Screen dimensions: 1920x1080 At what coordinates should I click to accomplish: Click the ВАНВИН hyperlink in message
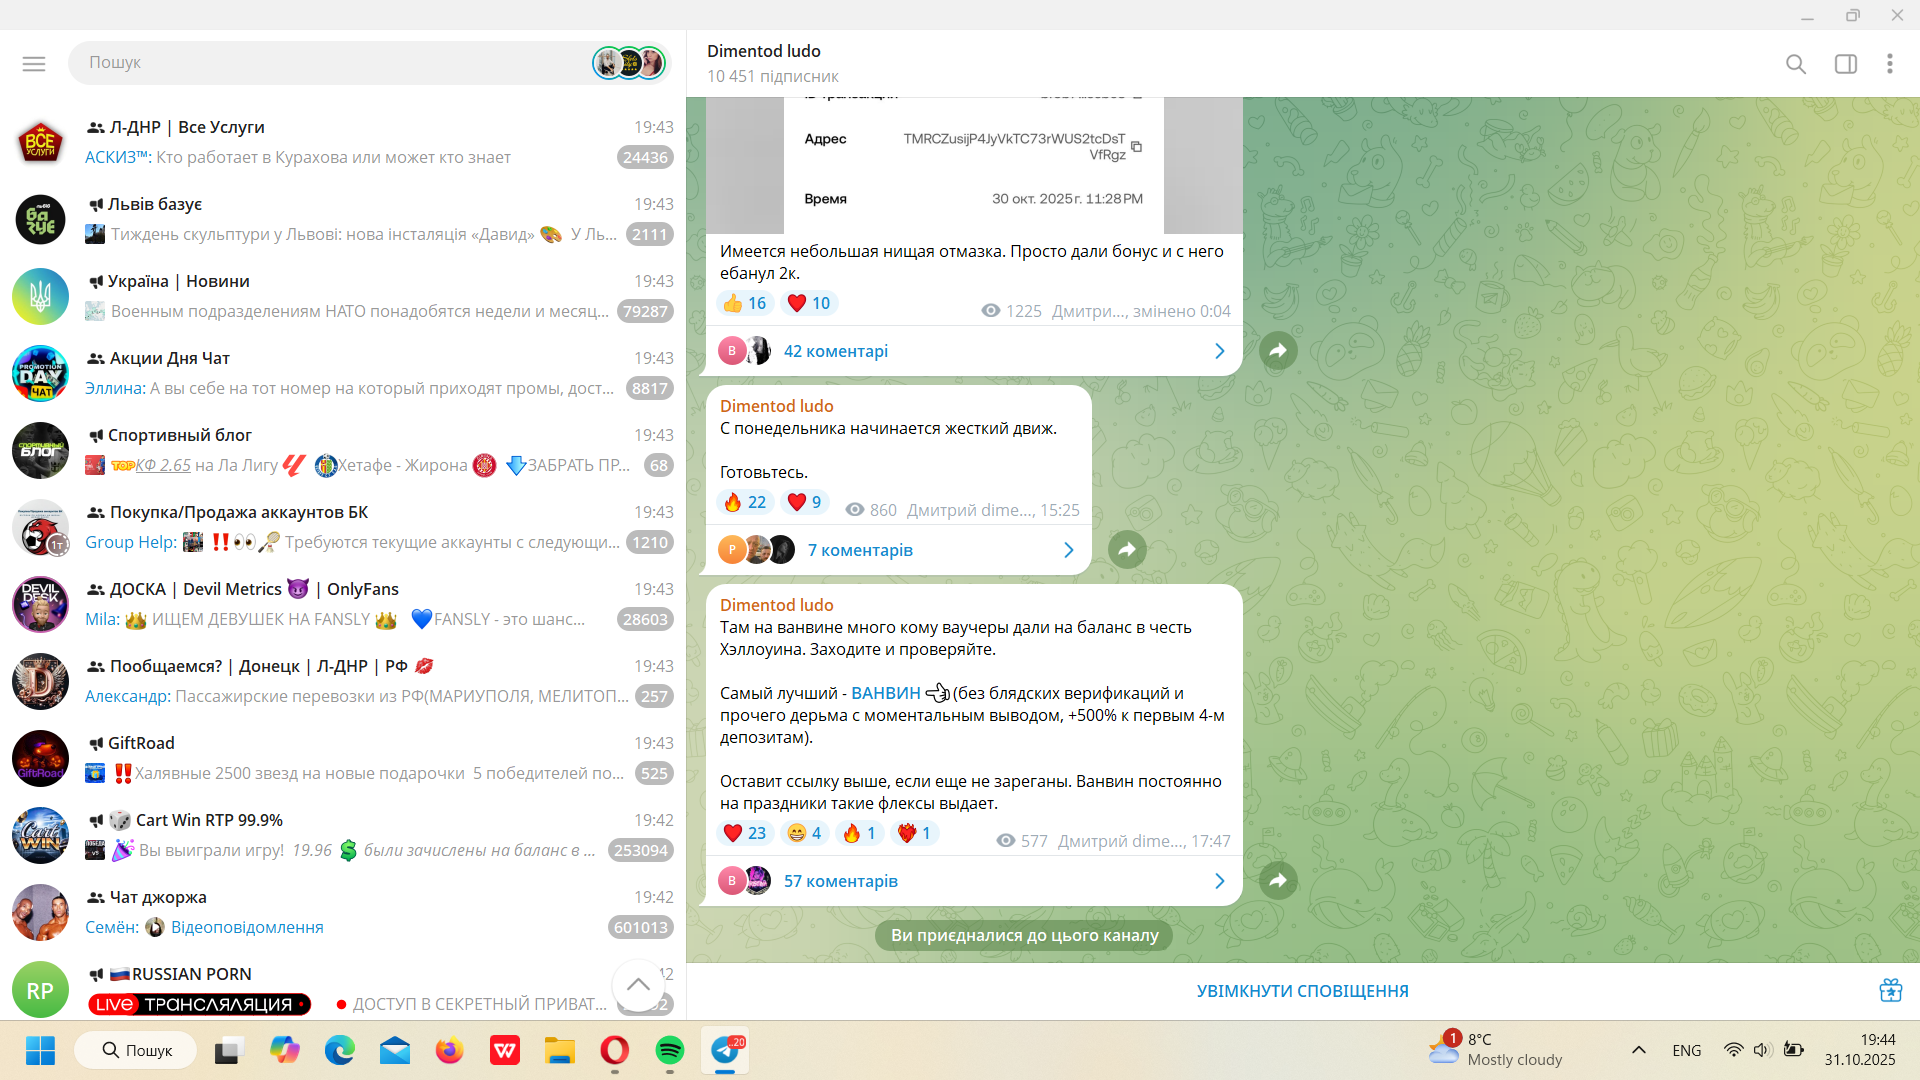[x=885, y=693]
